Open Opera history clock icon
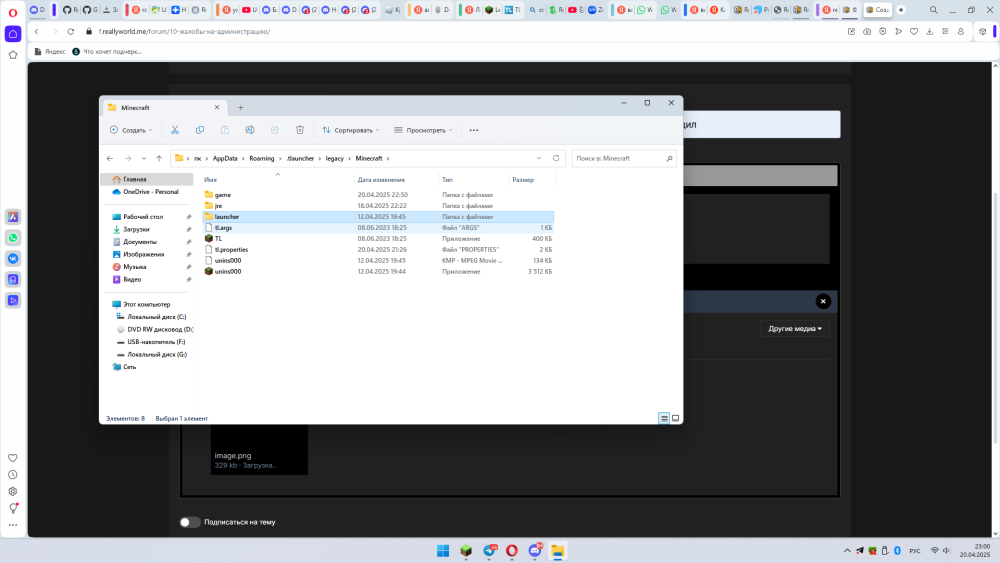Image resolution: width=1000 pixels, height=563 pixels. click(x=13, y=475)
